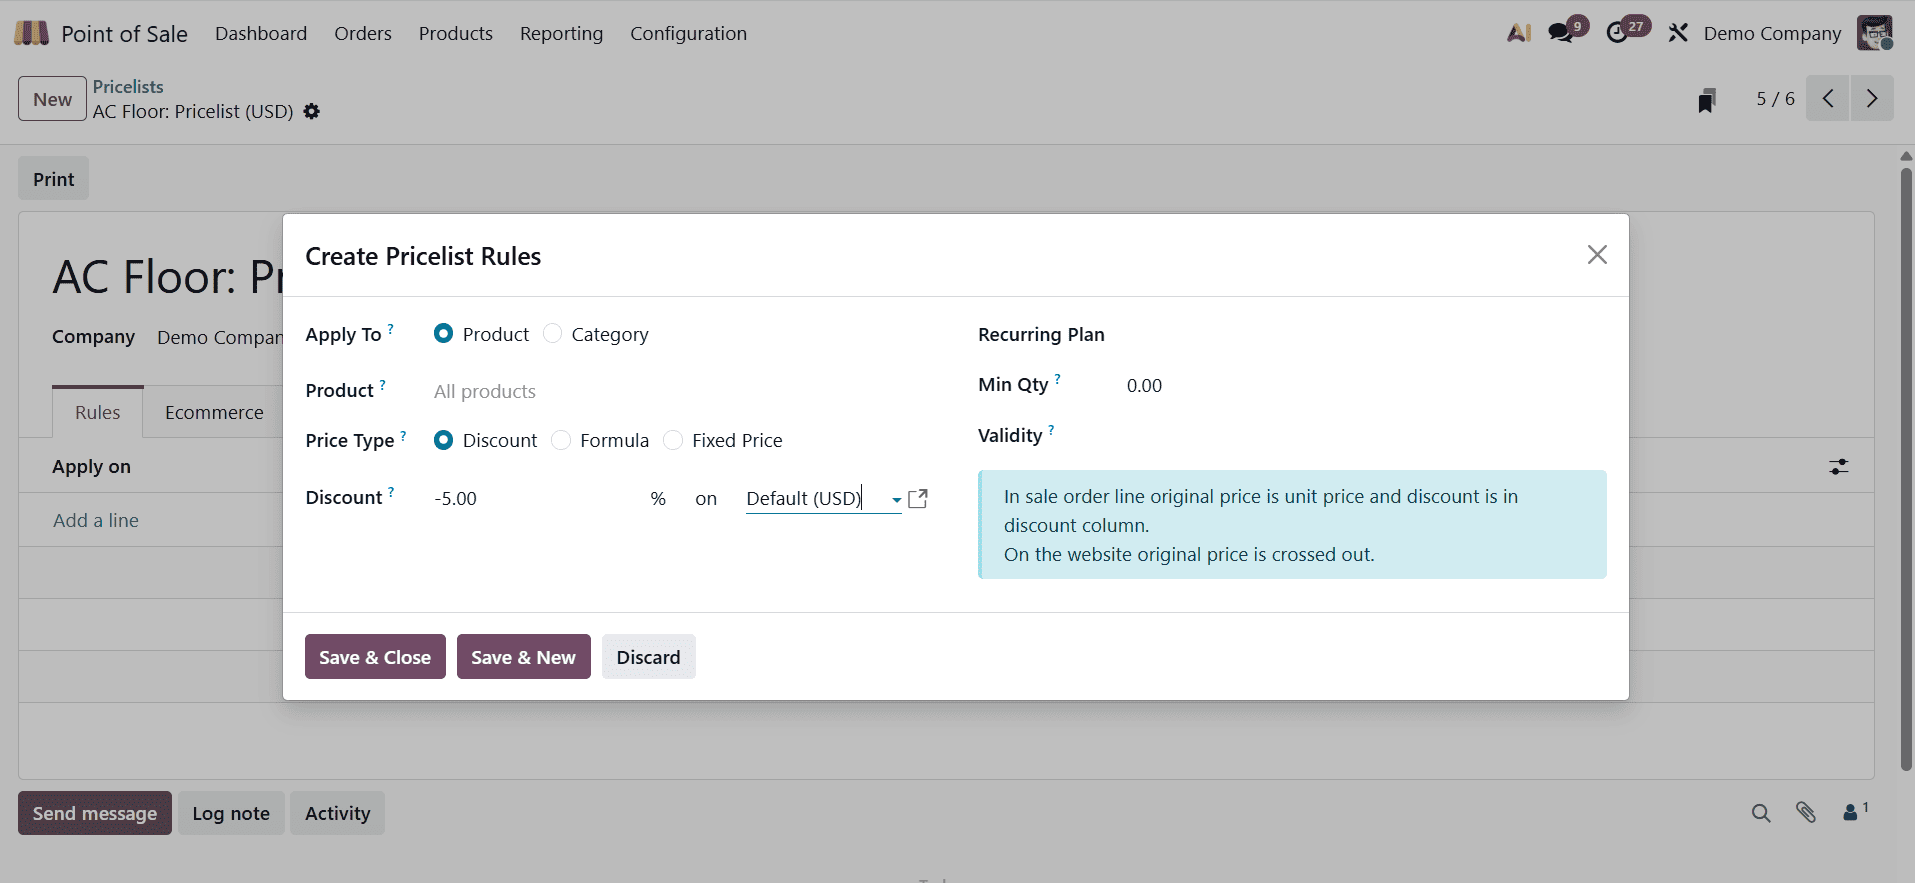
Task: Open rules table column settings icon
Action: [x=1839, y=467]
